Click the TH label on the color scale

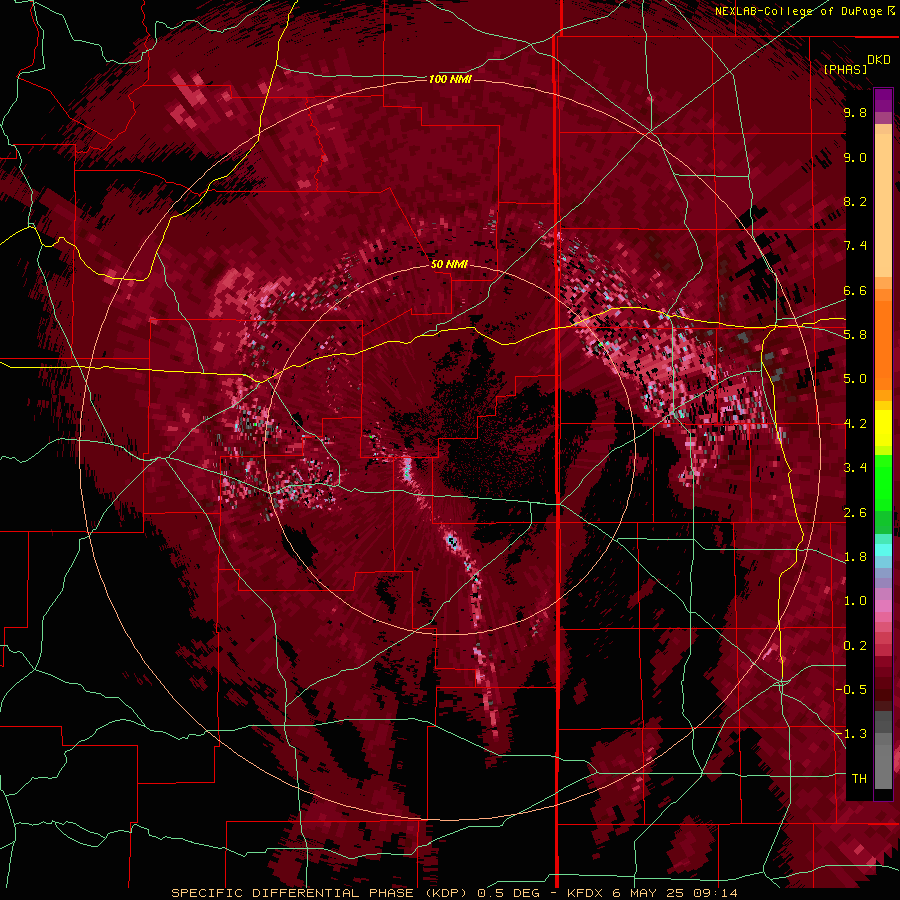(x=859, y=779)
